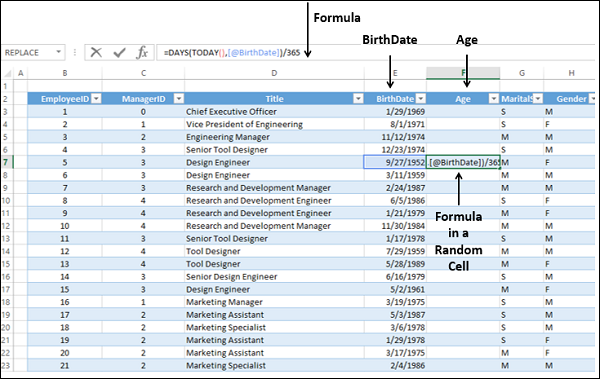The width and height of the screenshot is (600, 379).
Task: Select the Chief Executive Officer cell
Action: click(x=274, y=112)
